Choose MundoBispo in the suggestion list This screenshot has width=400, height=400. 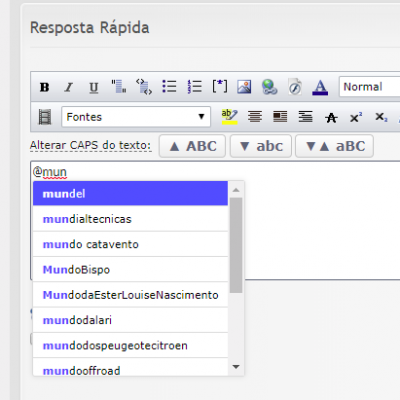point(130,270)
